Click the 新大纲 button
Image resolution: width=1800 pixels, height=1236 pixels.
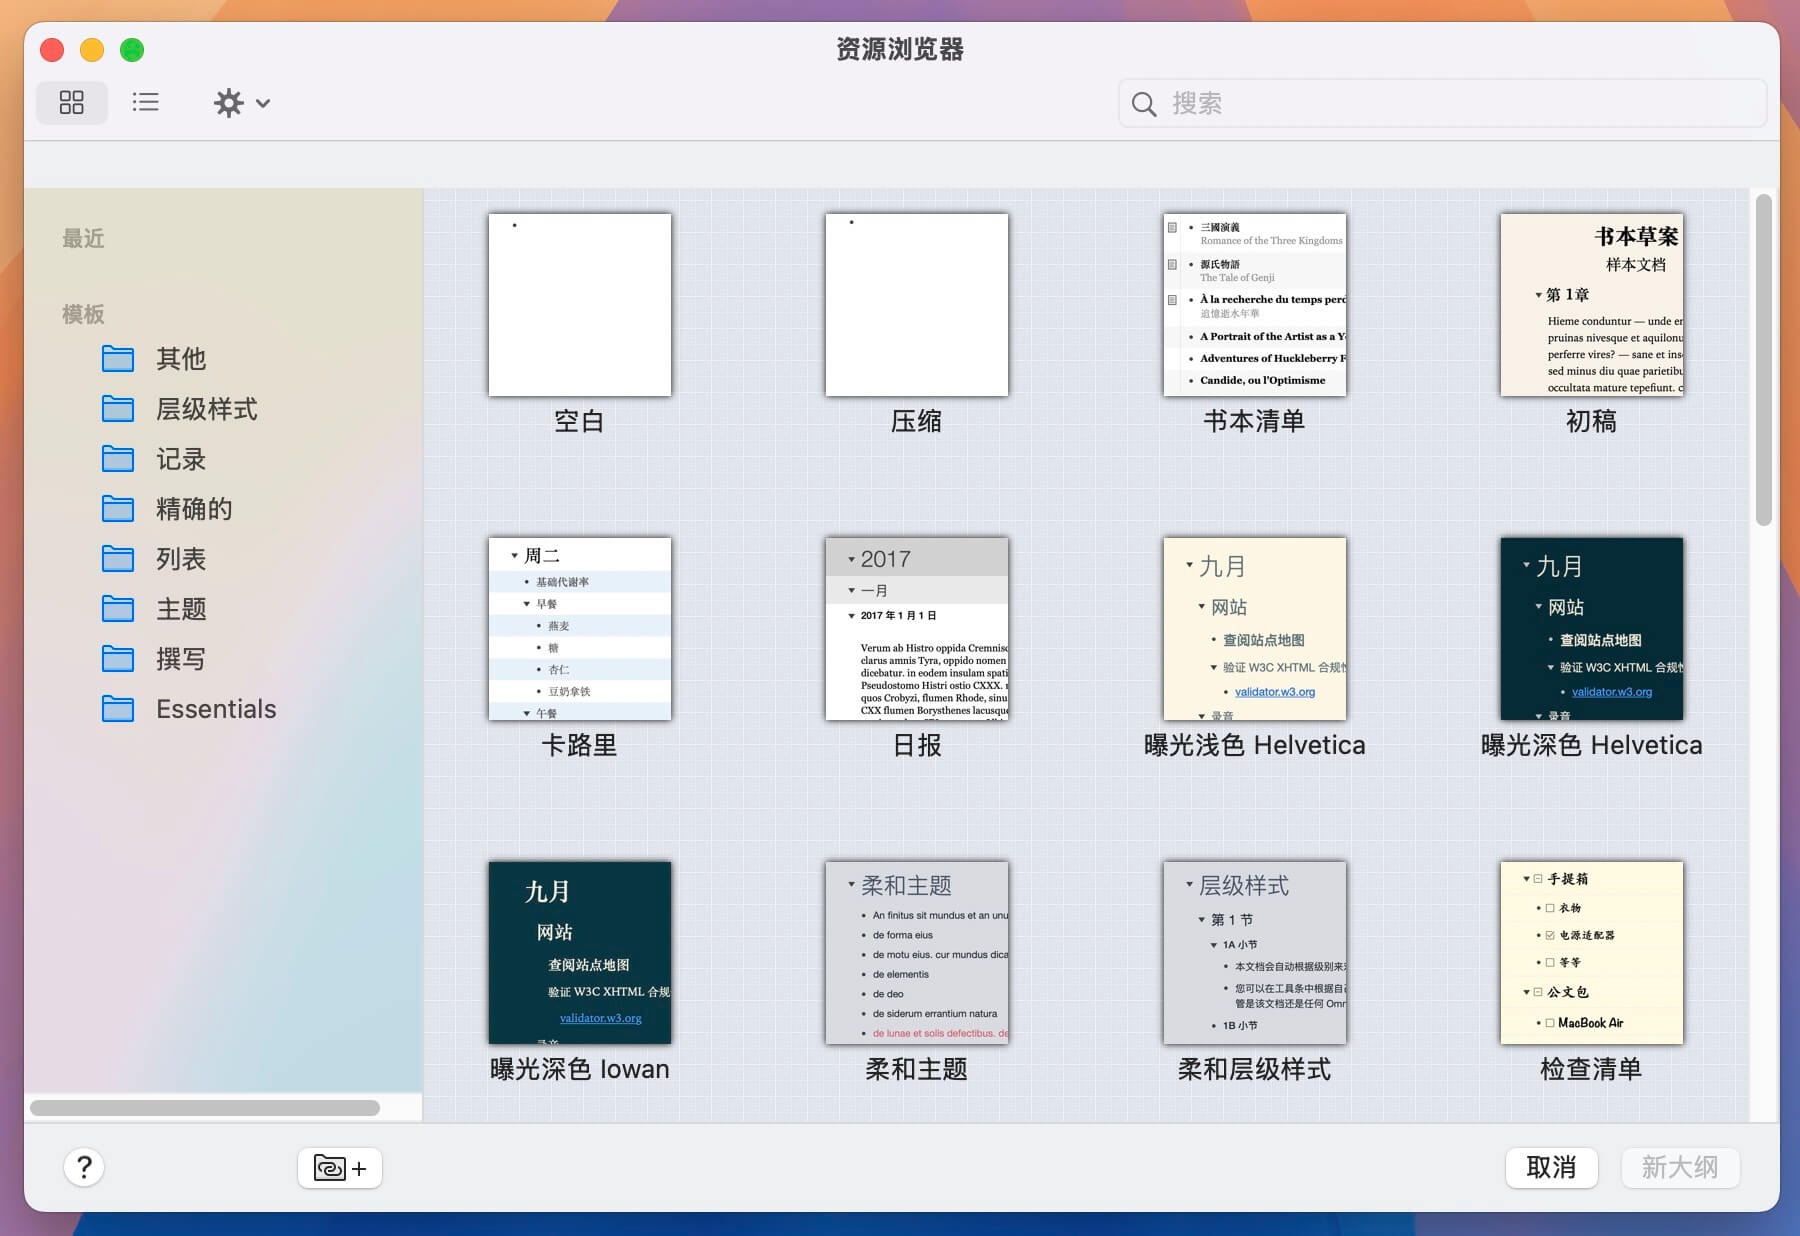tap(1680, 1167)
